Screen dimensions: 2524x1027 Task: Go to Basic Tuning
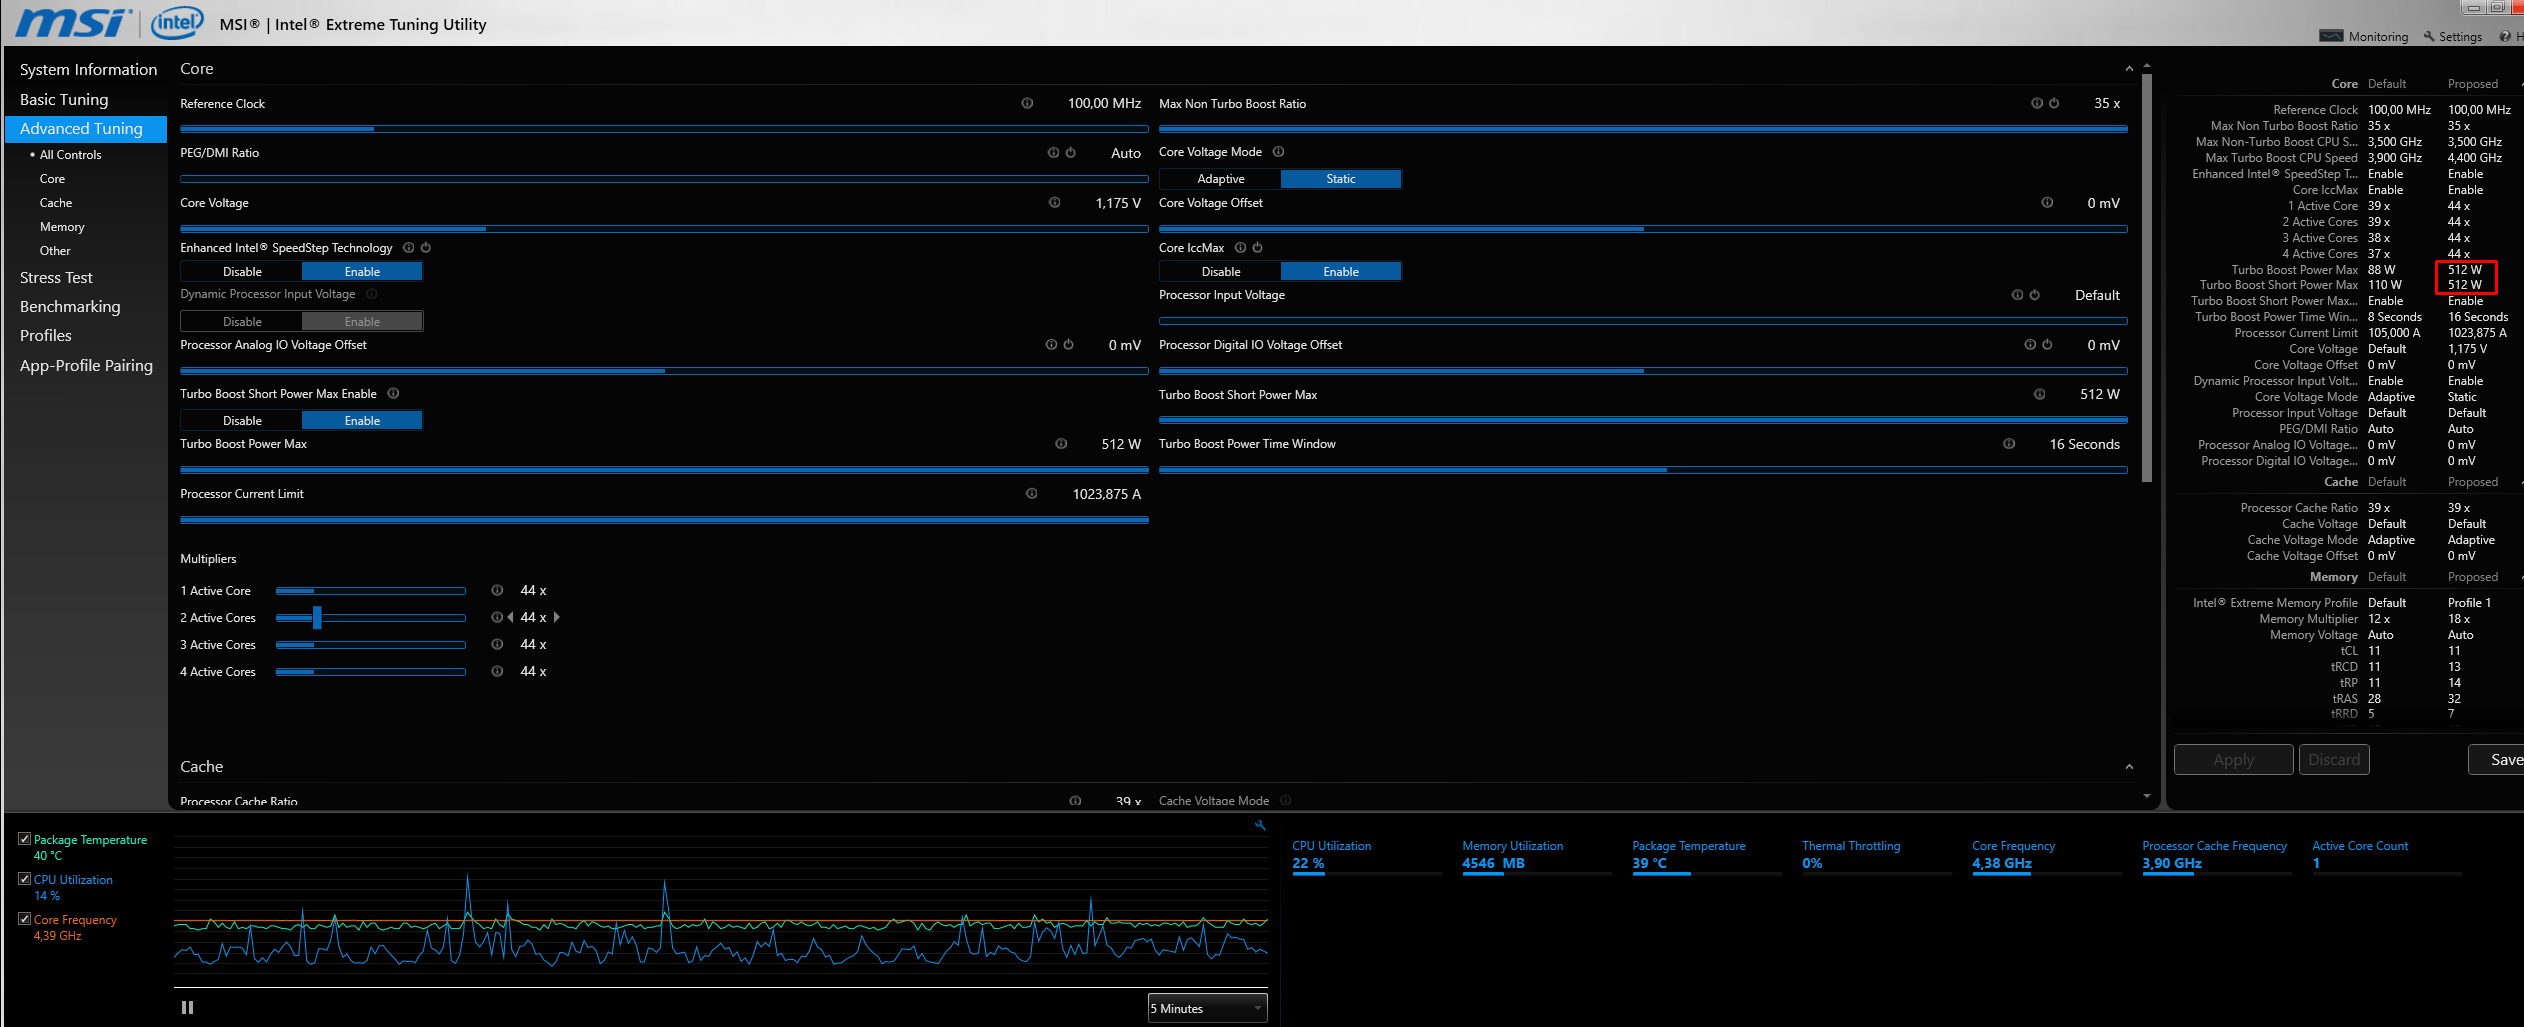point(64,100)
